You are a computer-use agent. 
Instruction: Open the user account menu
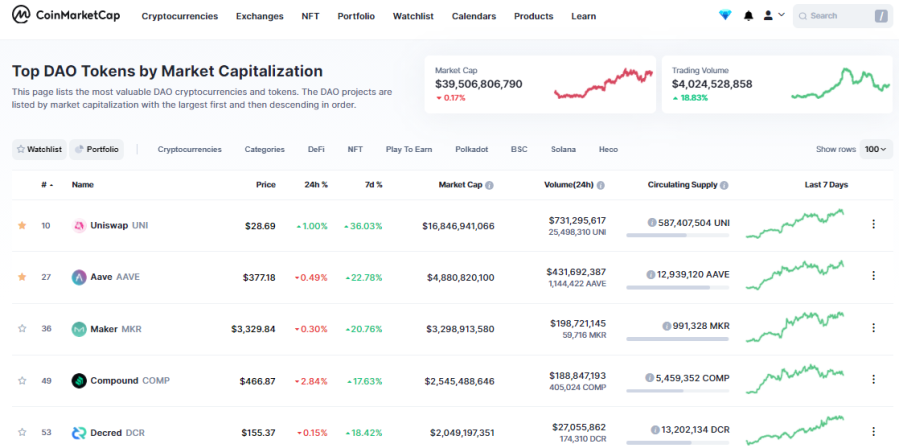pos(773,15)
